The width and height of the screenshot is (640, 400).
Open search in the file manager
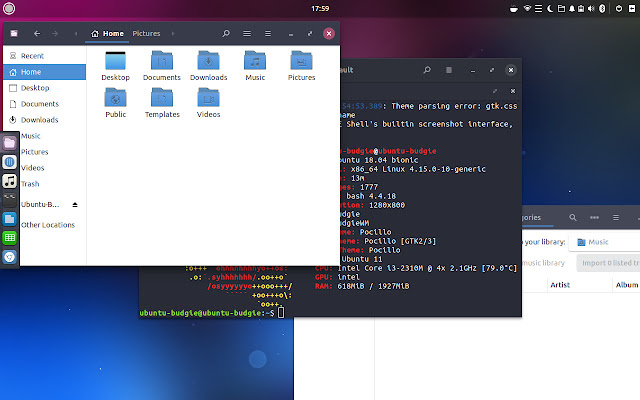pyautogui.click(x=226, y=33)
